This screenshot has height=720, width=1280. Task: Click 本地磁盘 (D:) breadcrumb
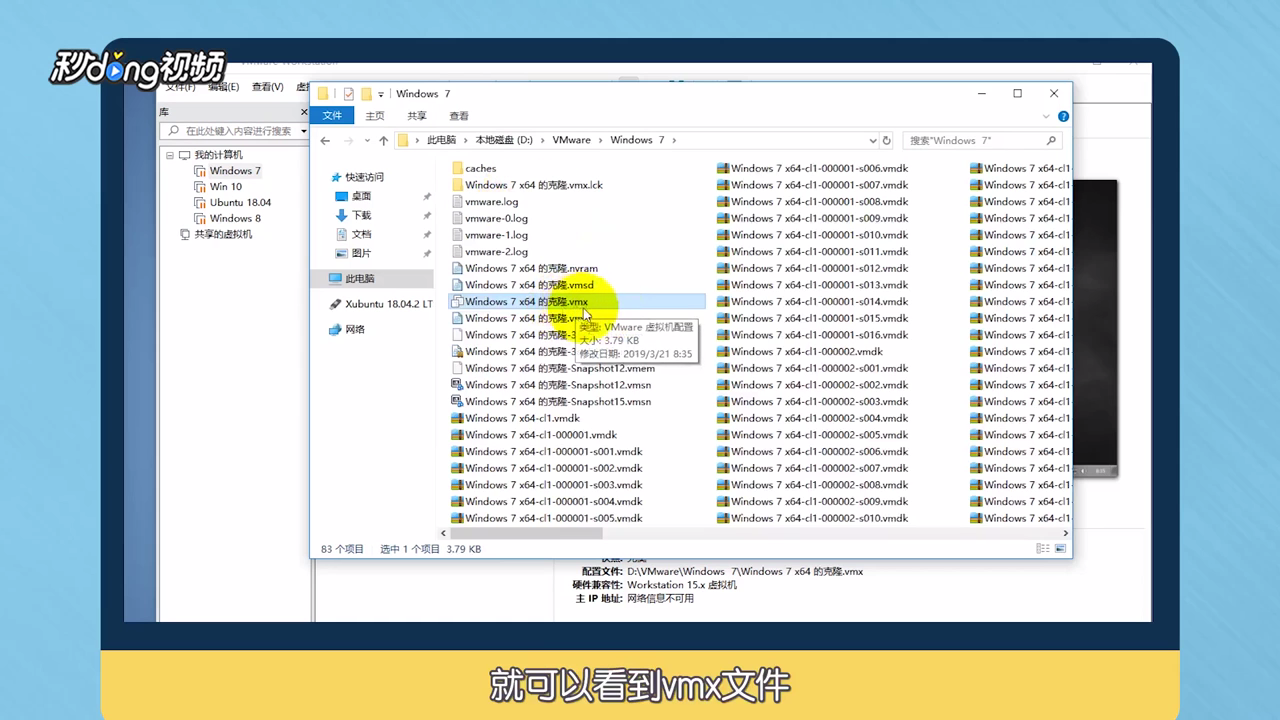[x=504, y=141]
